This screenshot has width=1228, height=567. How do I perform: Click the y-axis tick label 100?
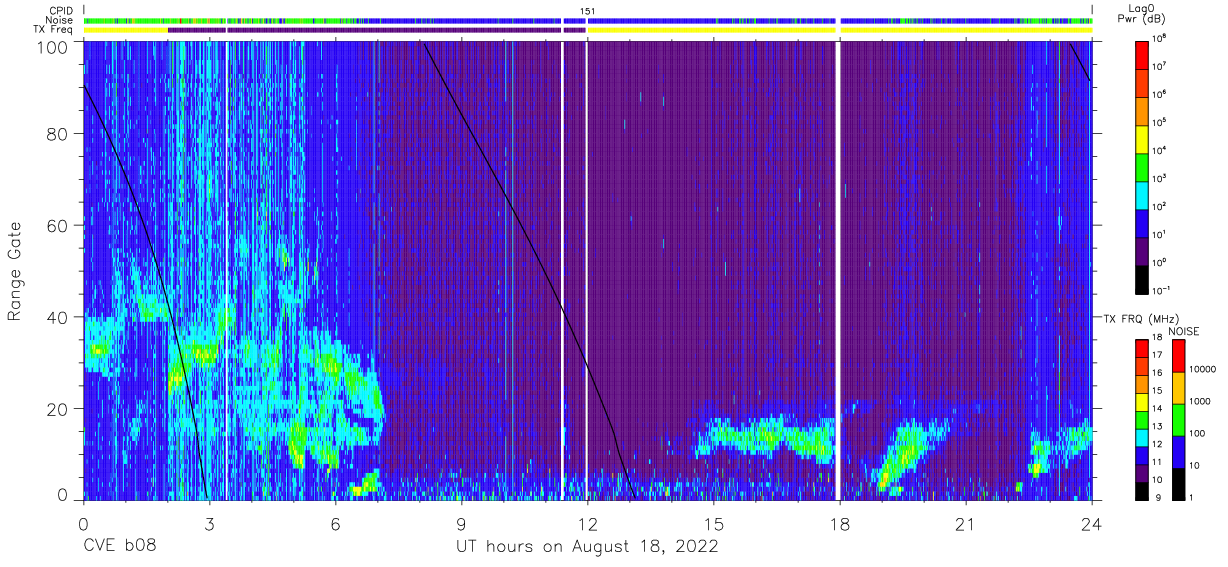53,47
